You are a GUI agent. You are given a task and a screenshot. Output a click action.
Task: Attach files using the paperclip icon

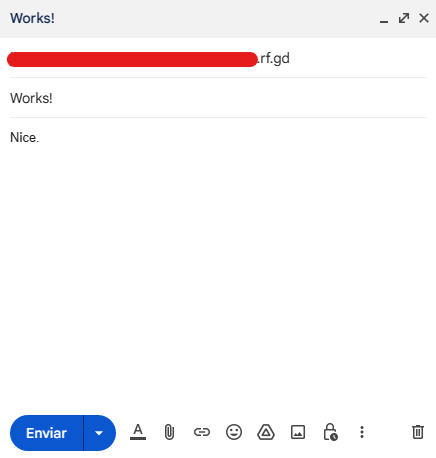169,432
